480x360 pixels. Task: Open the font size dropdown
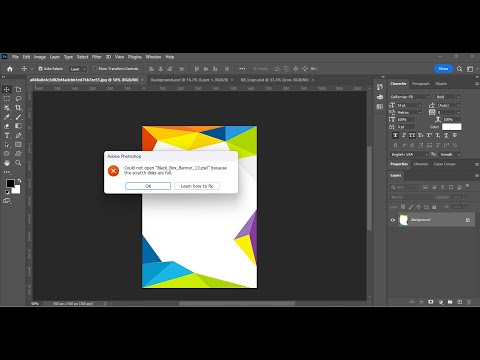coord(420,105)
